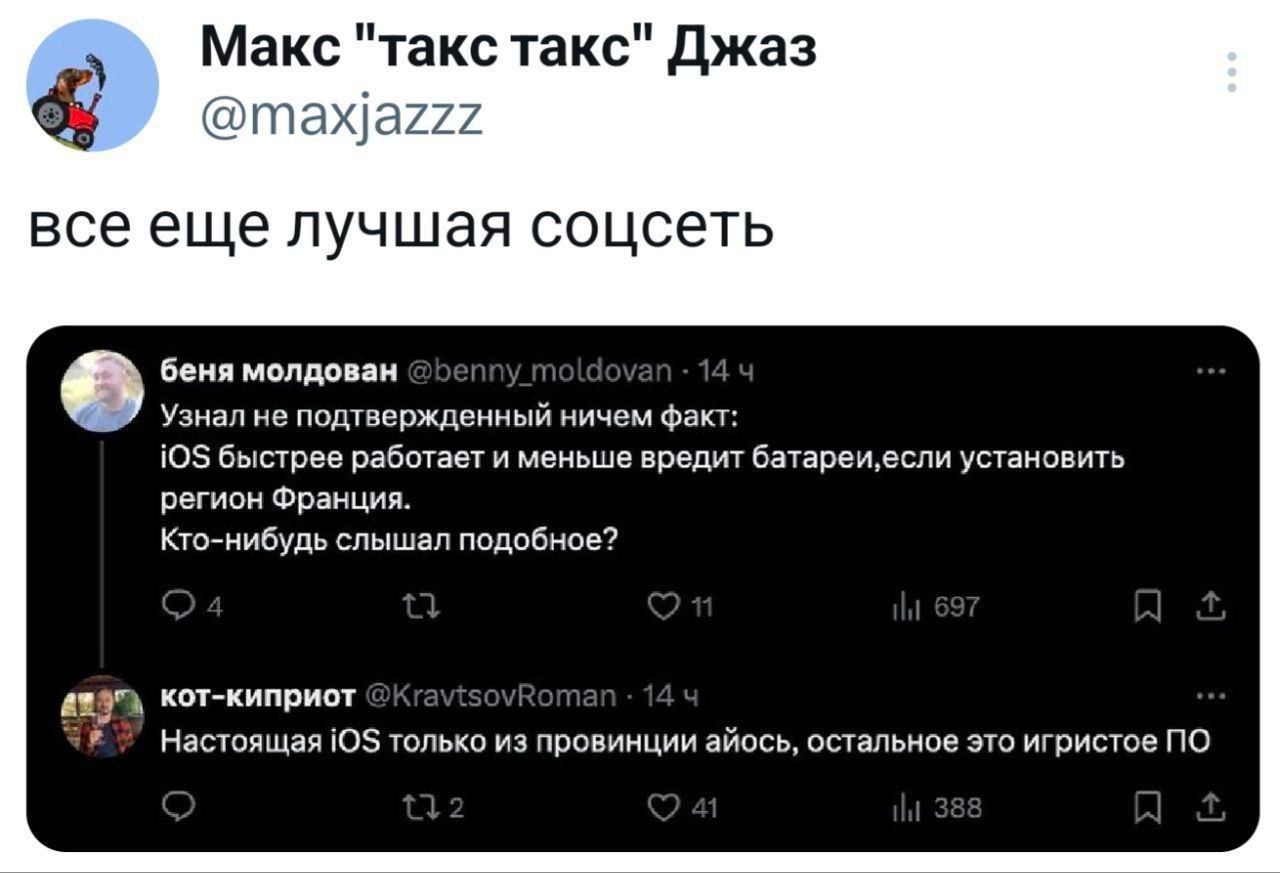This screenshot has height=873, width=1280.
Task: Open the tweet's three-dot options menu
Action: tap(1231, 72)
